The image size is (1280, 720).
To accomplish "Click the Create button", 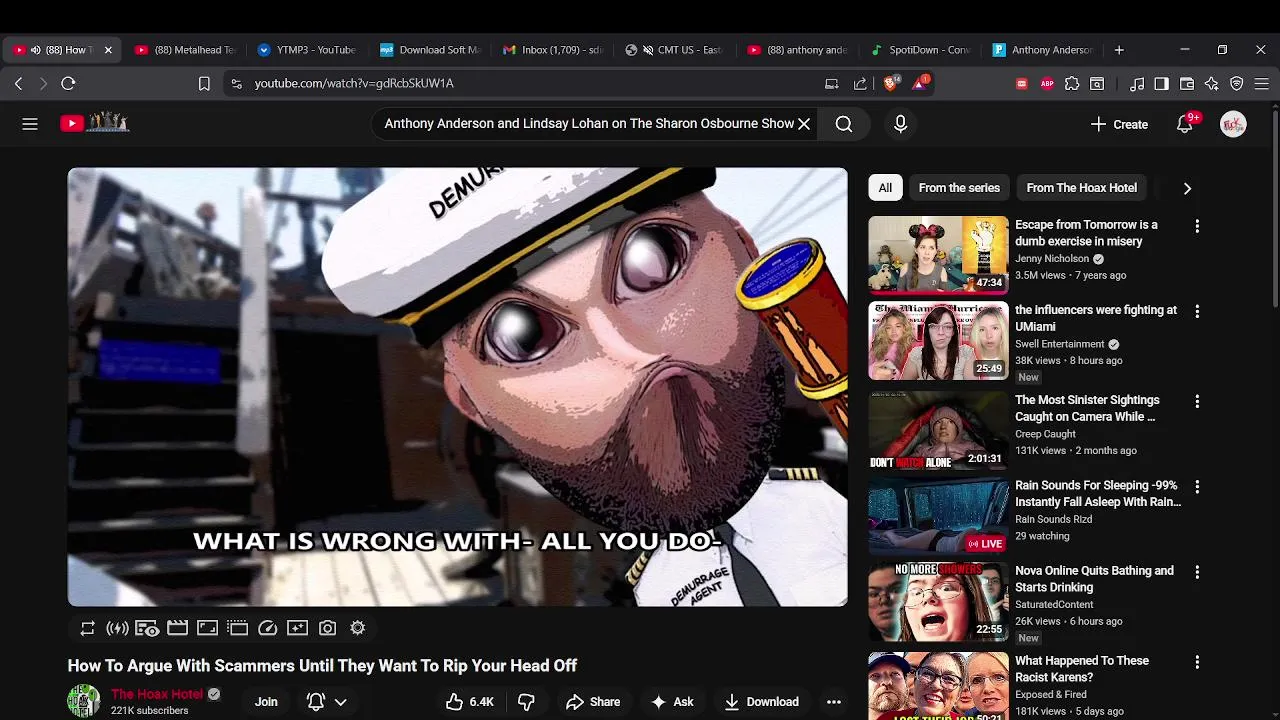I will pyautogui.click(x=1119, y=124).
